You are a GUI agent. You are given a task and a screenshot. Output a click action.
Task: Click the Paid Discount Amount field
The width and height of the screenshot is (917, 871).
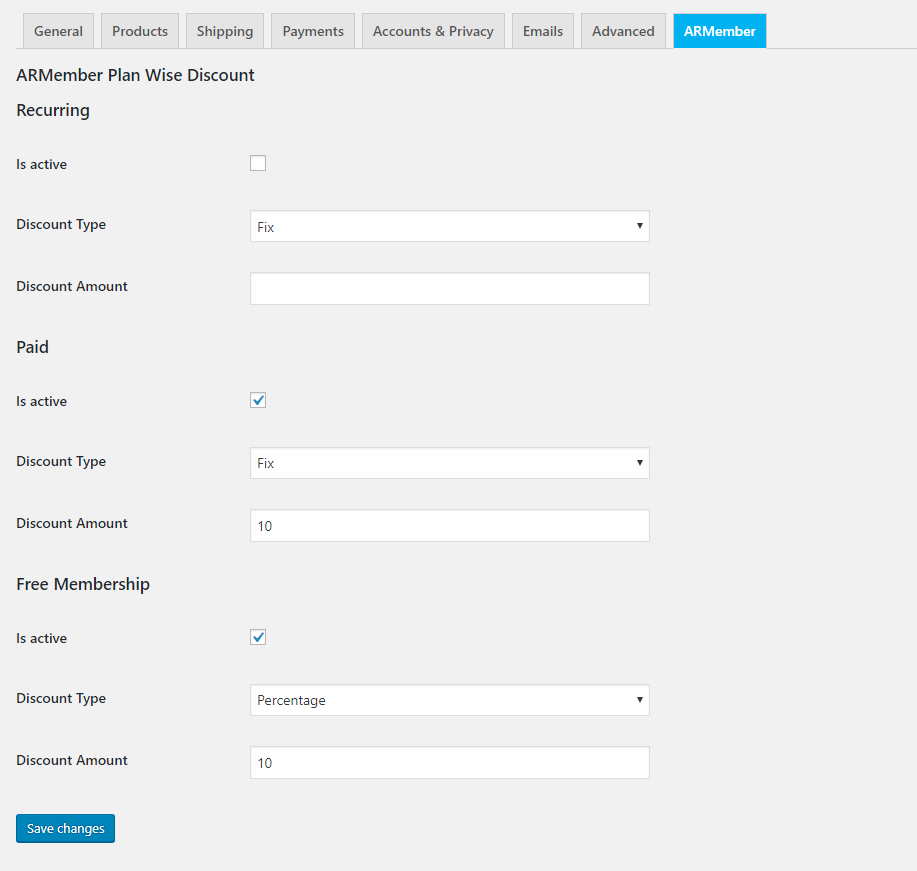450,525
